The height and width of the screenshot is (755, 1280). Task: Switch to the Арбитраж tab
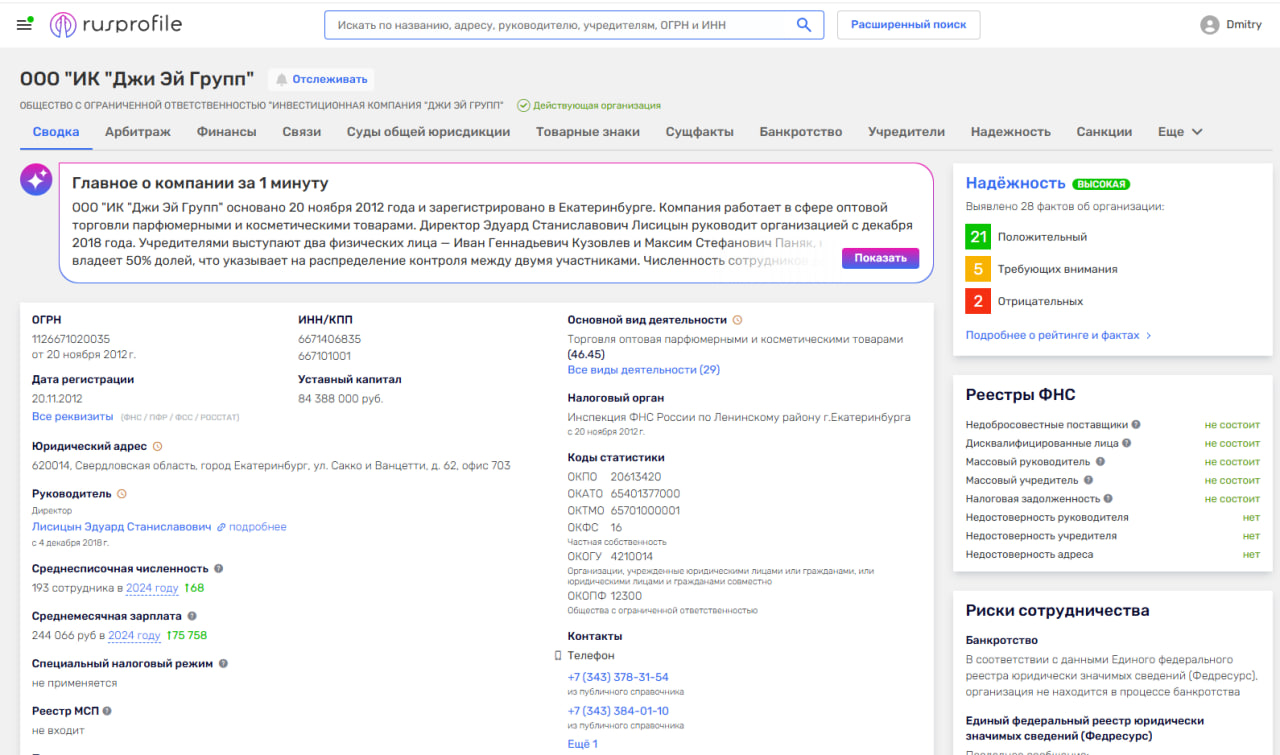(138, 132)
